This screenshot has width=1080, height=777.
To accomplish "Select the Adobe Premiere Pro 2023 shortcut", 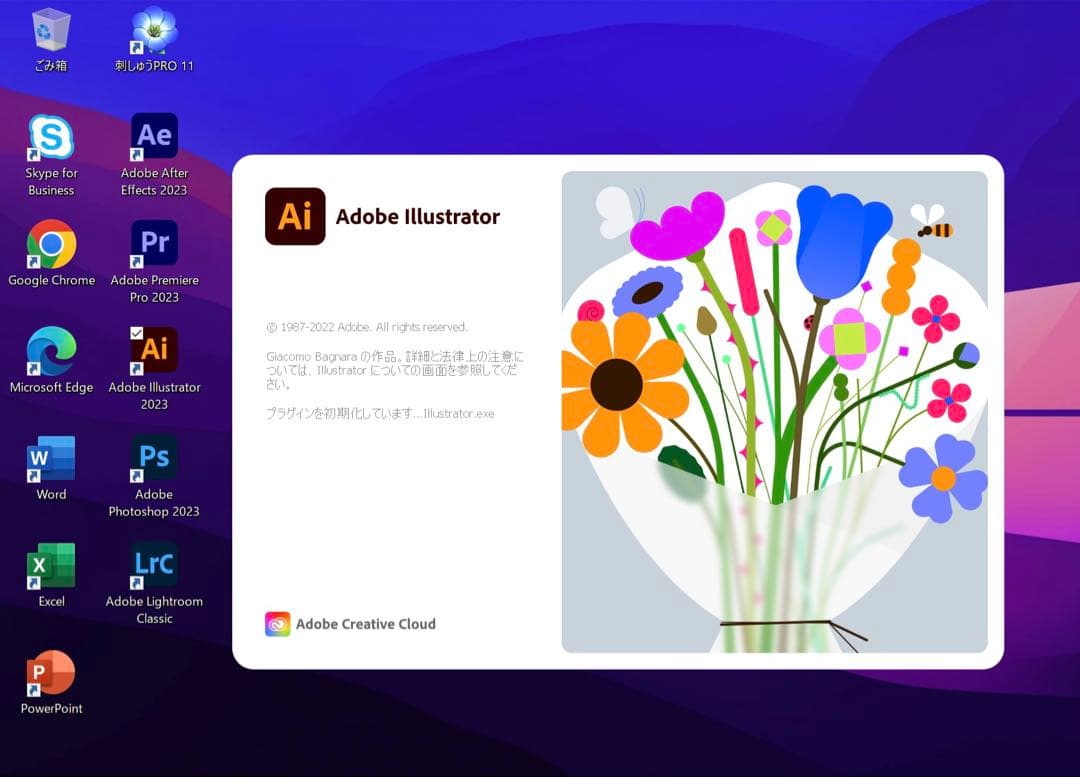I will coord(154,244).
